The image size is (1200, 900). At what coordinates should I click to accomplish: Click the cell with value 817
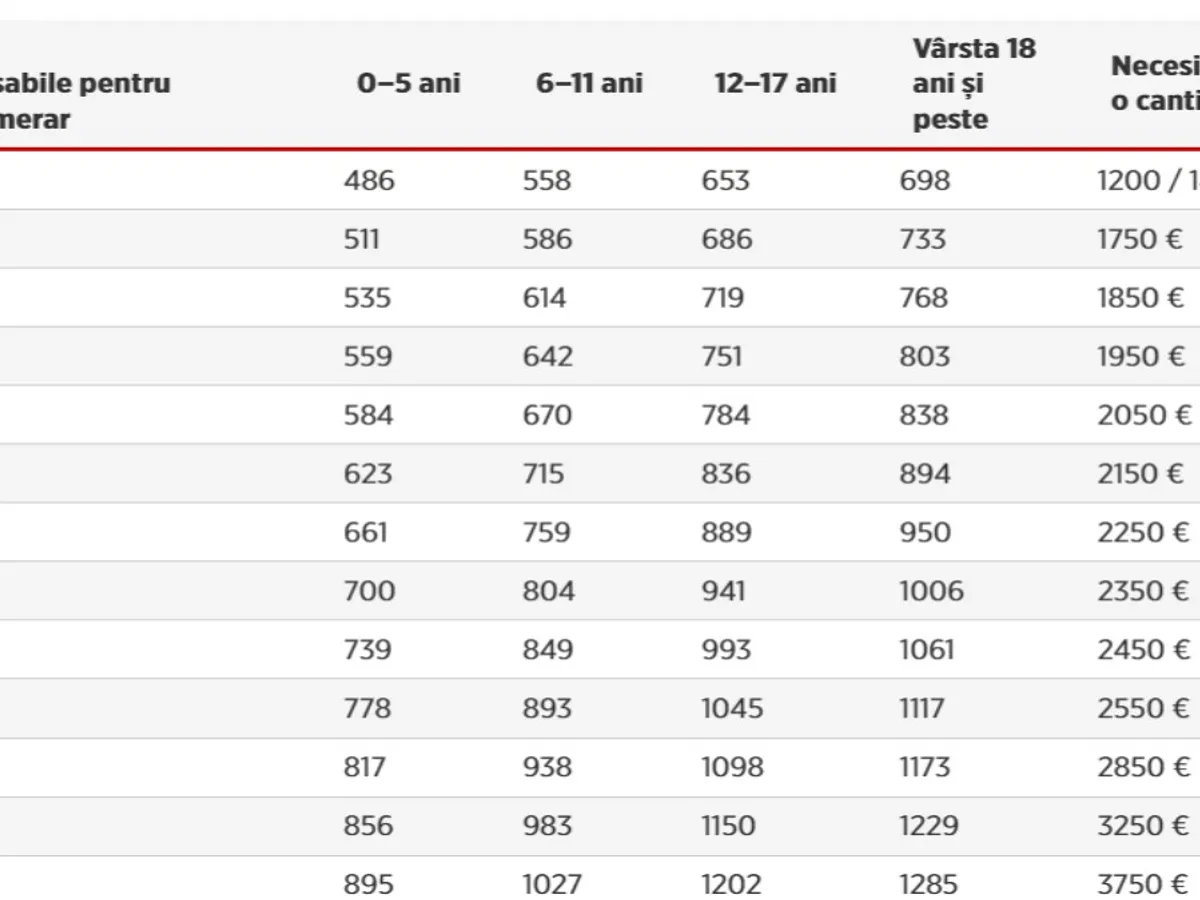tap(364, 767)
